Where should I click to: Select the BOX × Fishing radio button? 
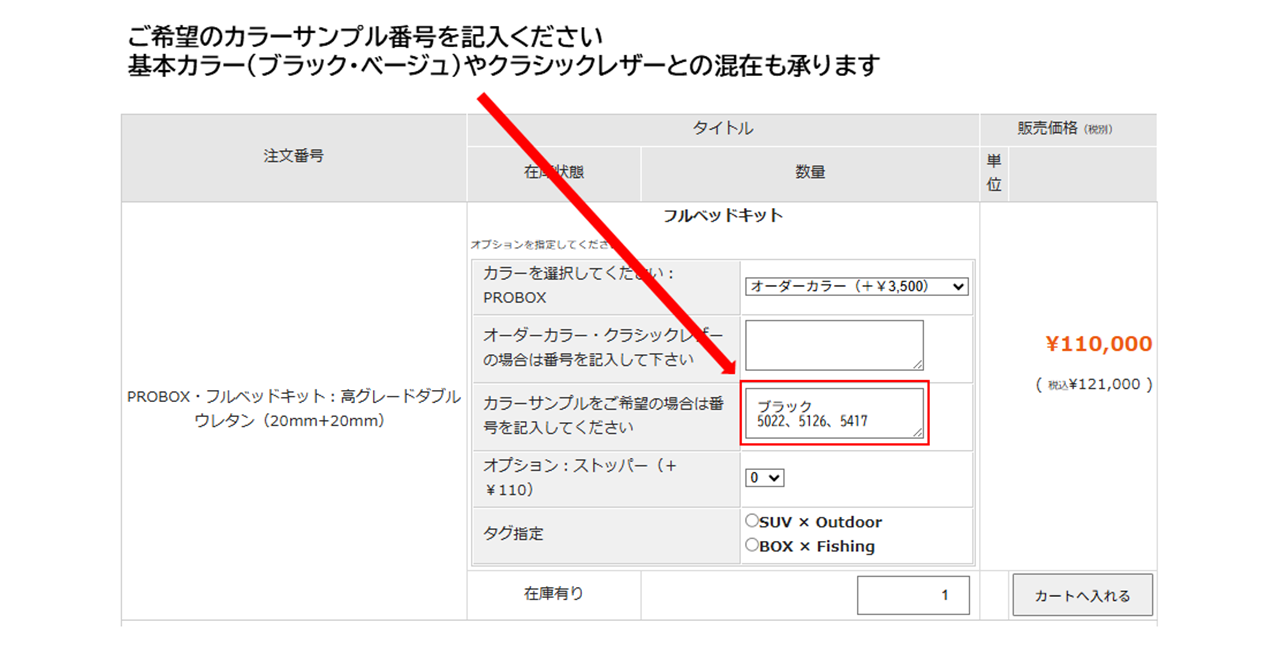(753, 546)
